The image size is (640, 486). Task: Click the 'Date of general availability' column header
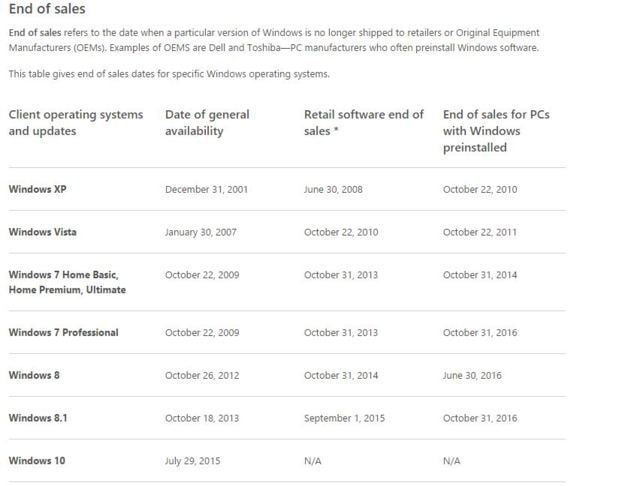click(207, 122)
